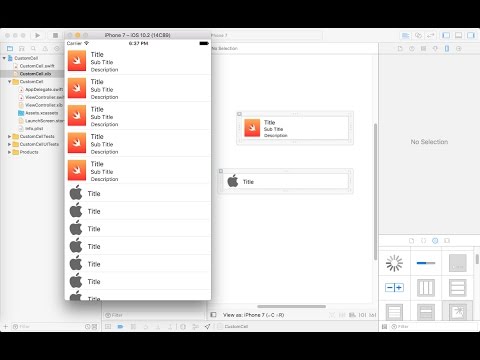Select the Image View object in library
480x360 pixels.
click(x=457, y=312)
